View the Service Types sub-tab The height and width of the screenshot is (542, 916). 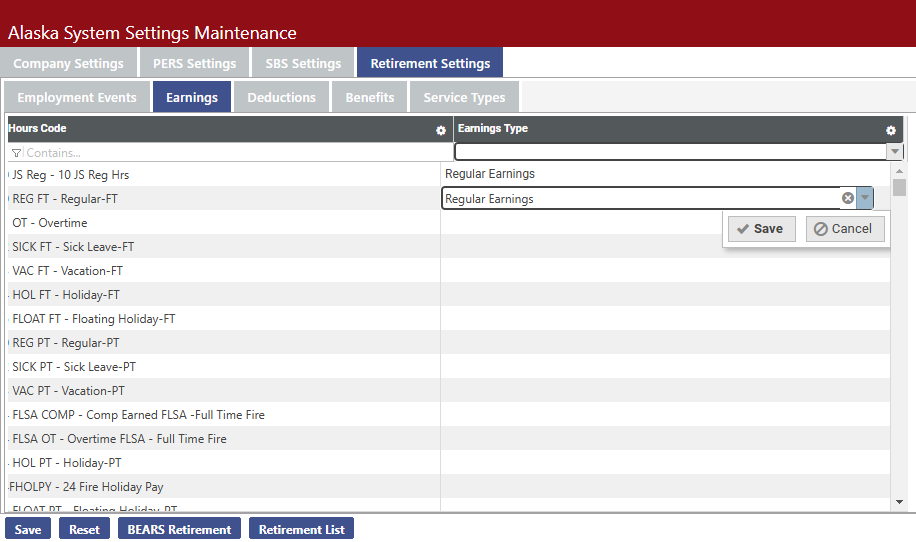pyautogui.click(x=464, y=97)
